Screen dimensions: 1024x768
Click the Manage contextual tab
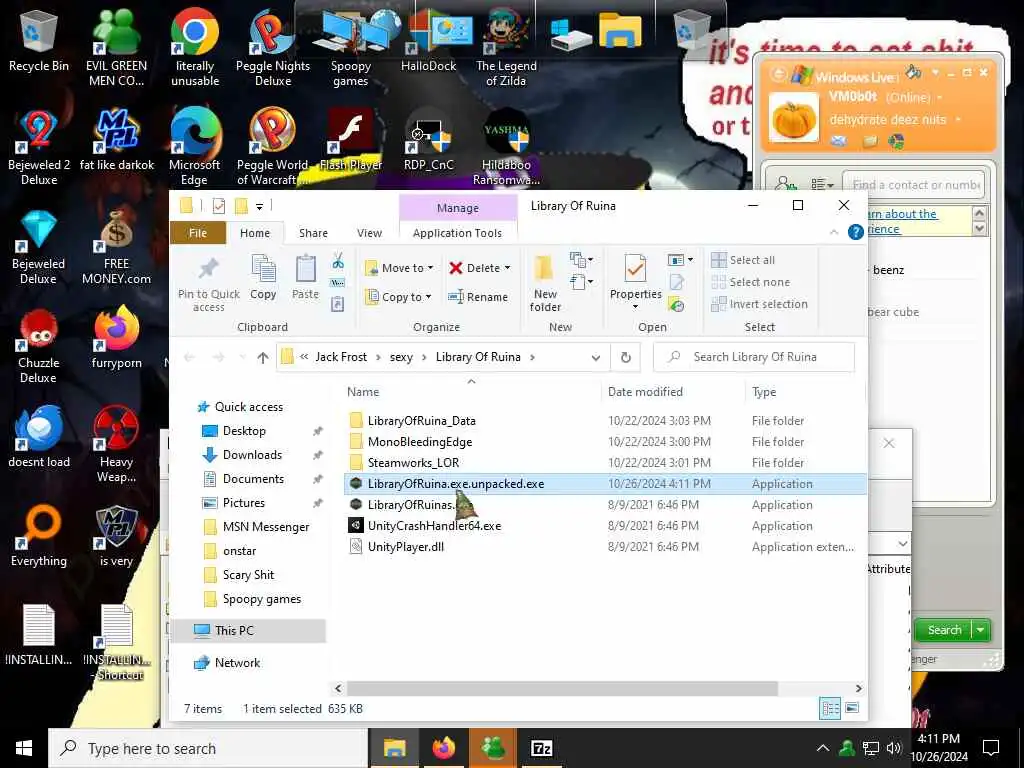coord(458,208)
